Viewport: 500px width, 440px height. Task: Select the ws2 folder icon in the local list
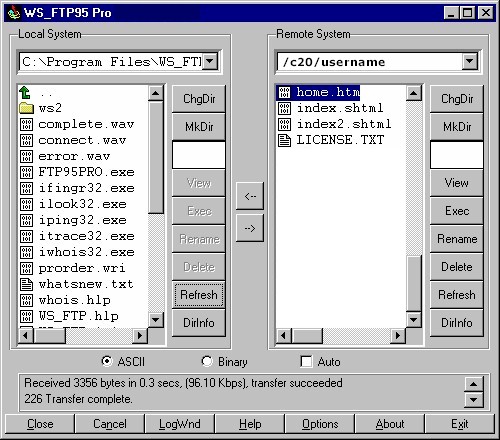pyautogui.click(x=26, y=108)
